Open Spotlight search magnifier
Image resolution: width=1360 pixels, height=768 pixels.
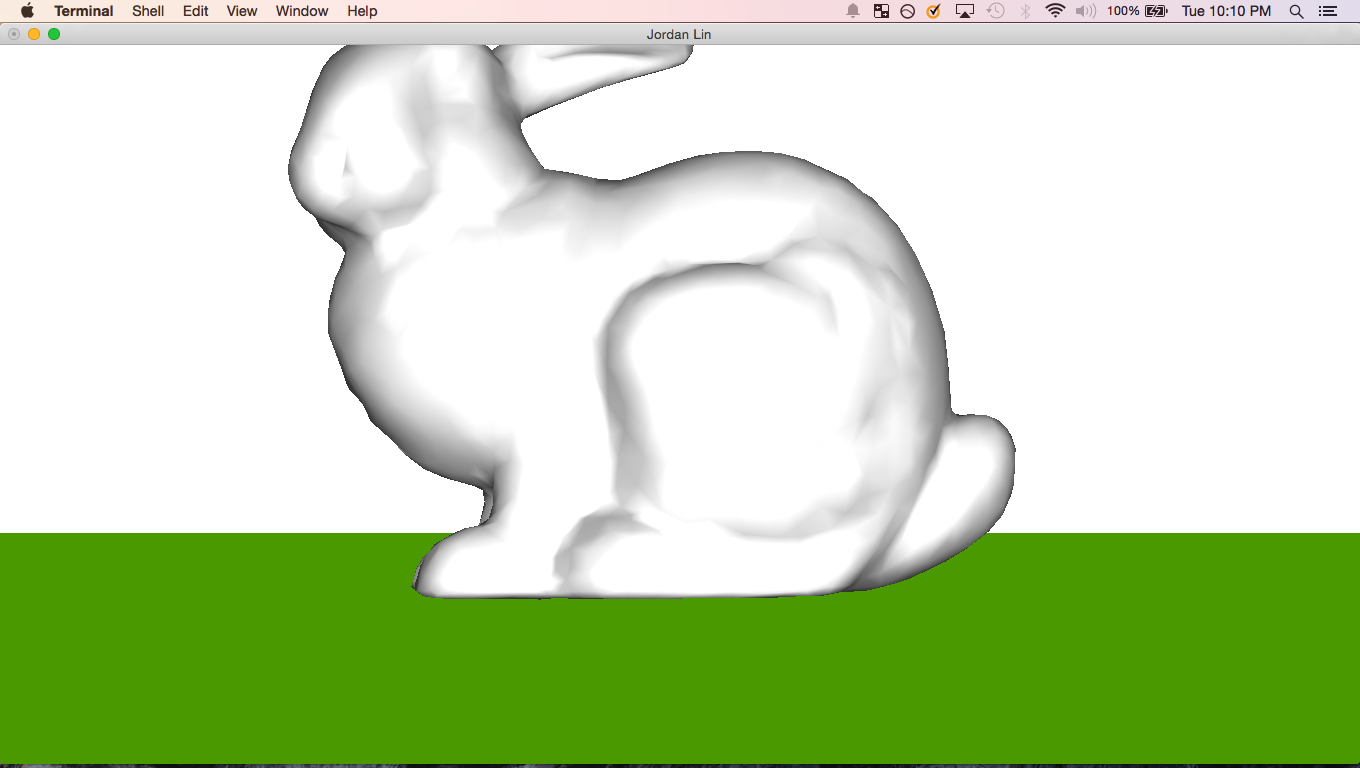coord(1296,11)
